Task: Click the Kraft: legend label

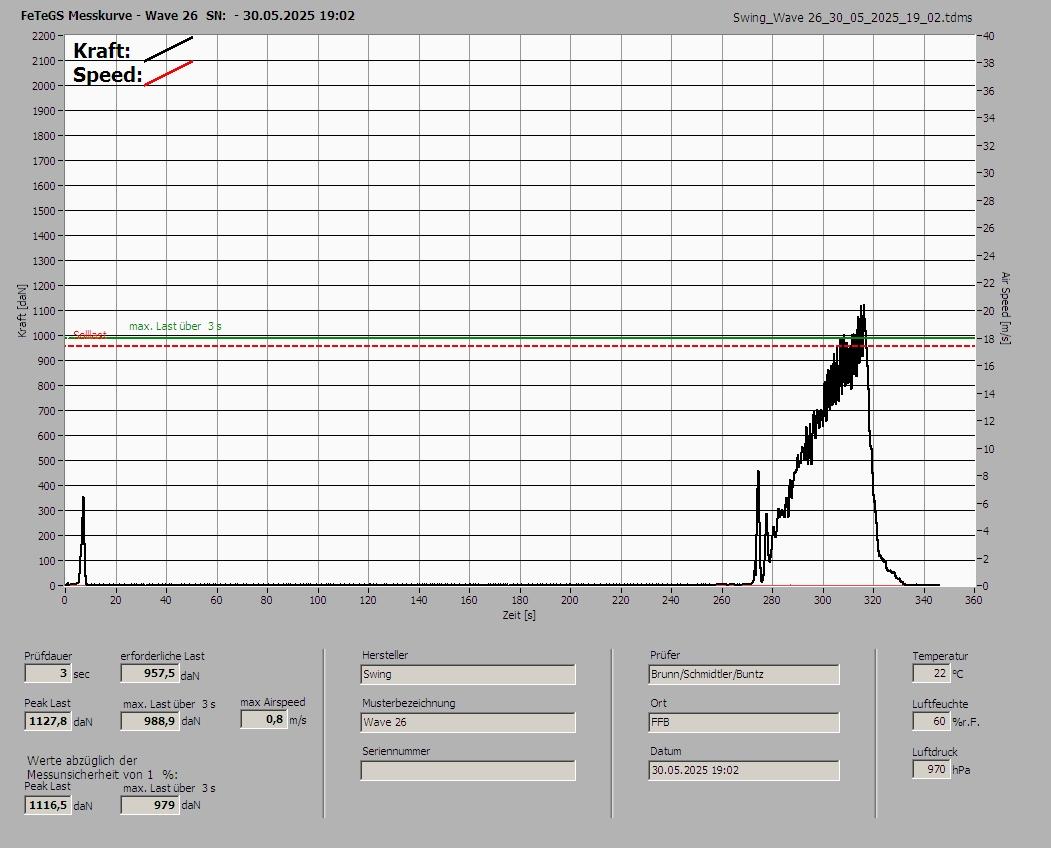Action: (x=101, y=50)
